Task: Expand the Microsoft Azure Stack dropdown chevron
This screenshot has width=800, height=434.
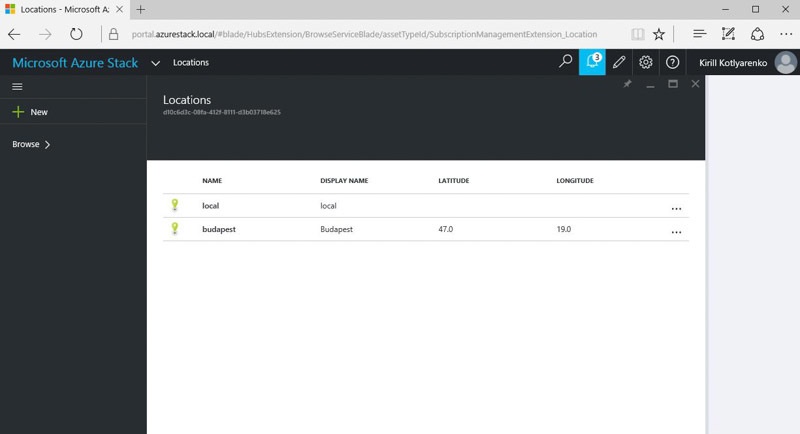Action: 156,63
